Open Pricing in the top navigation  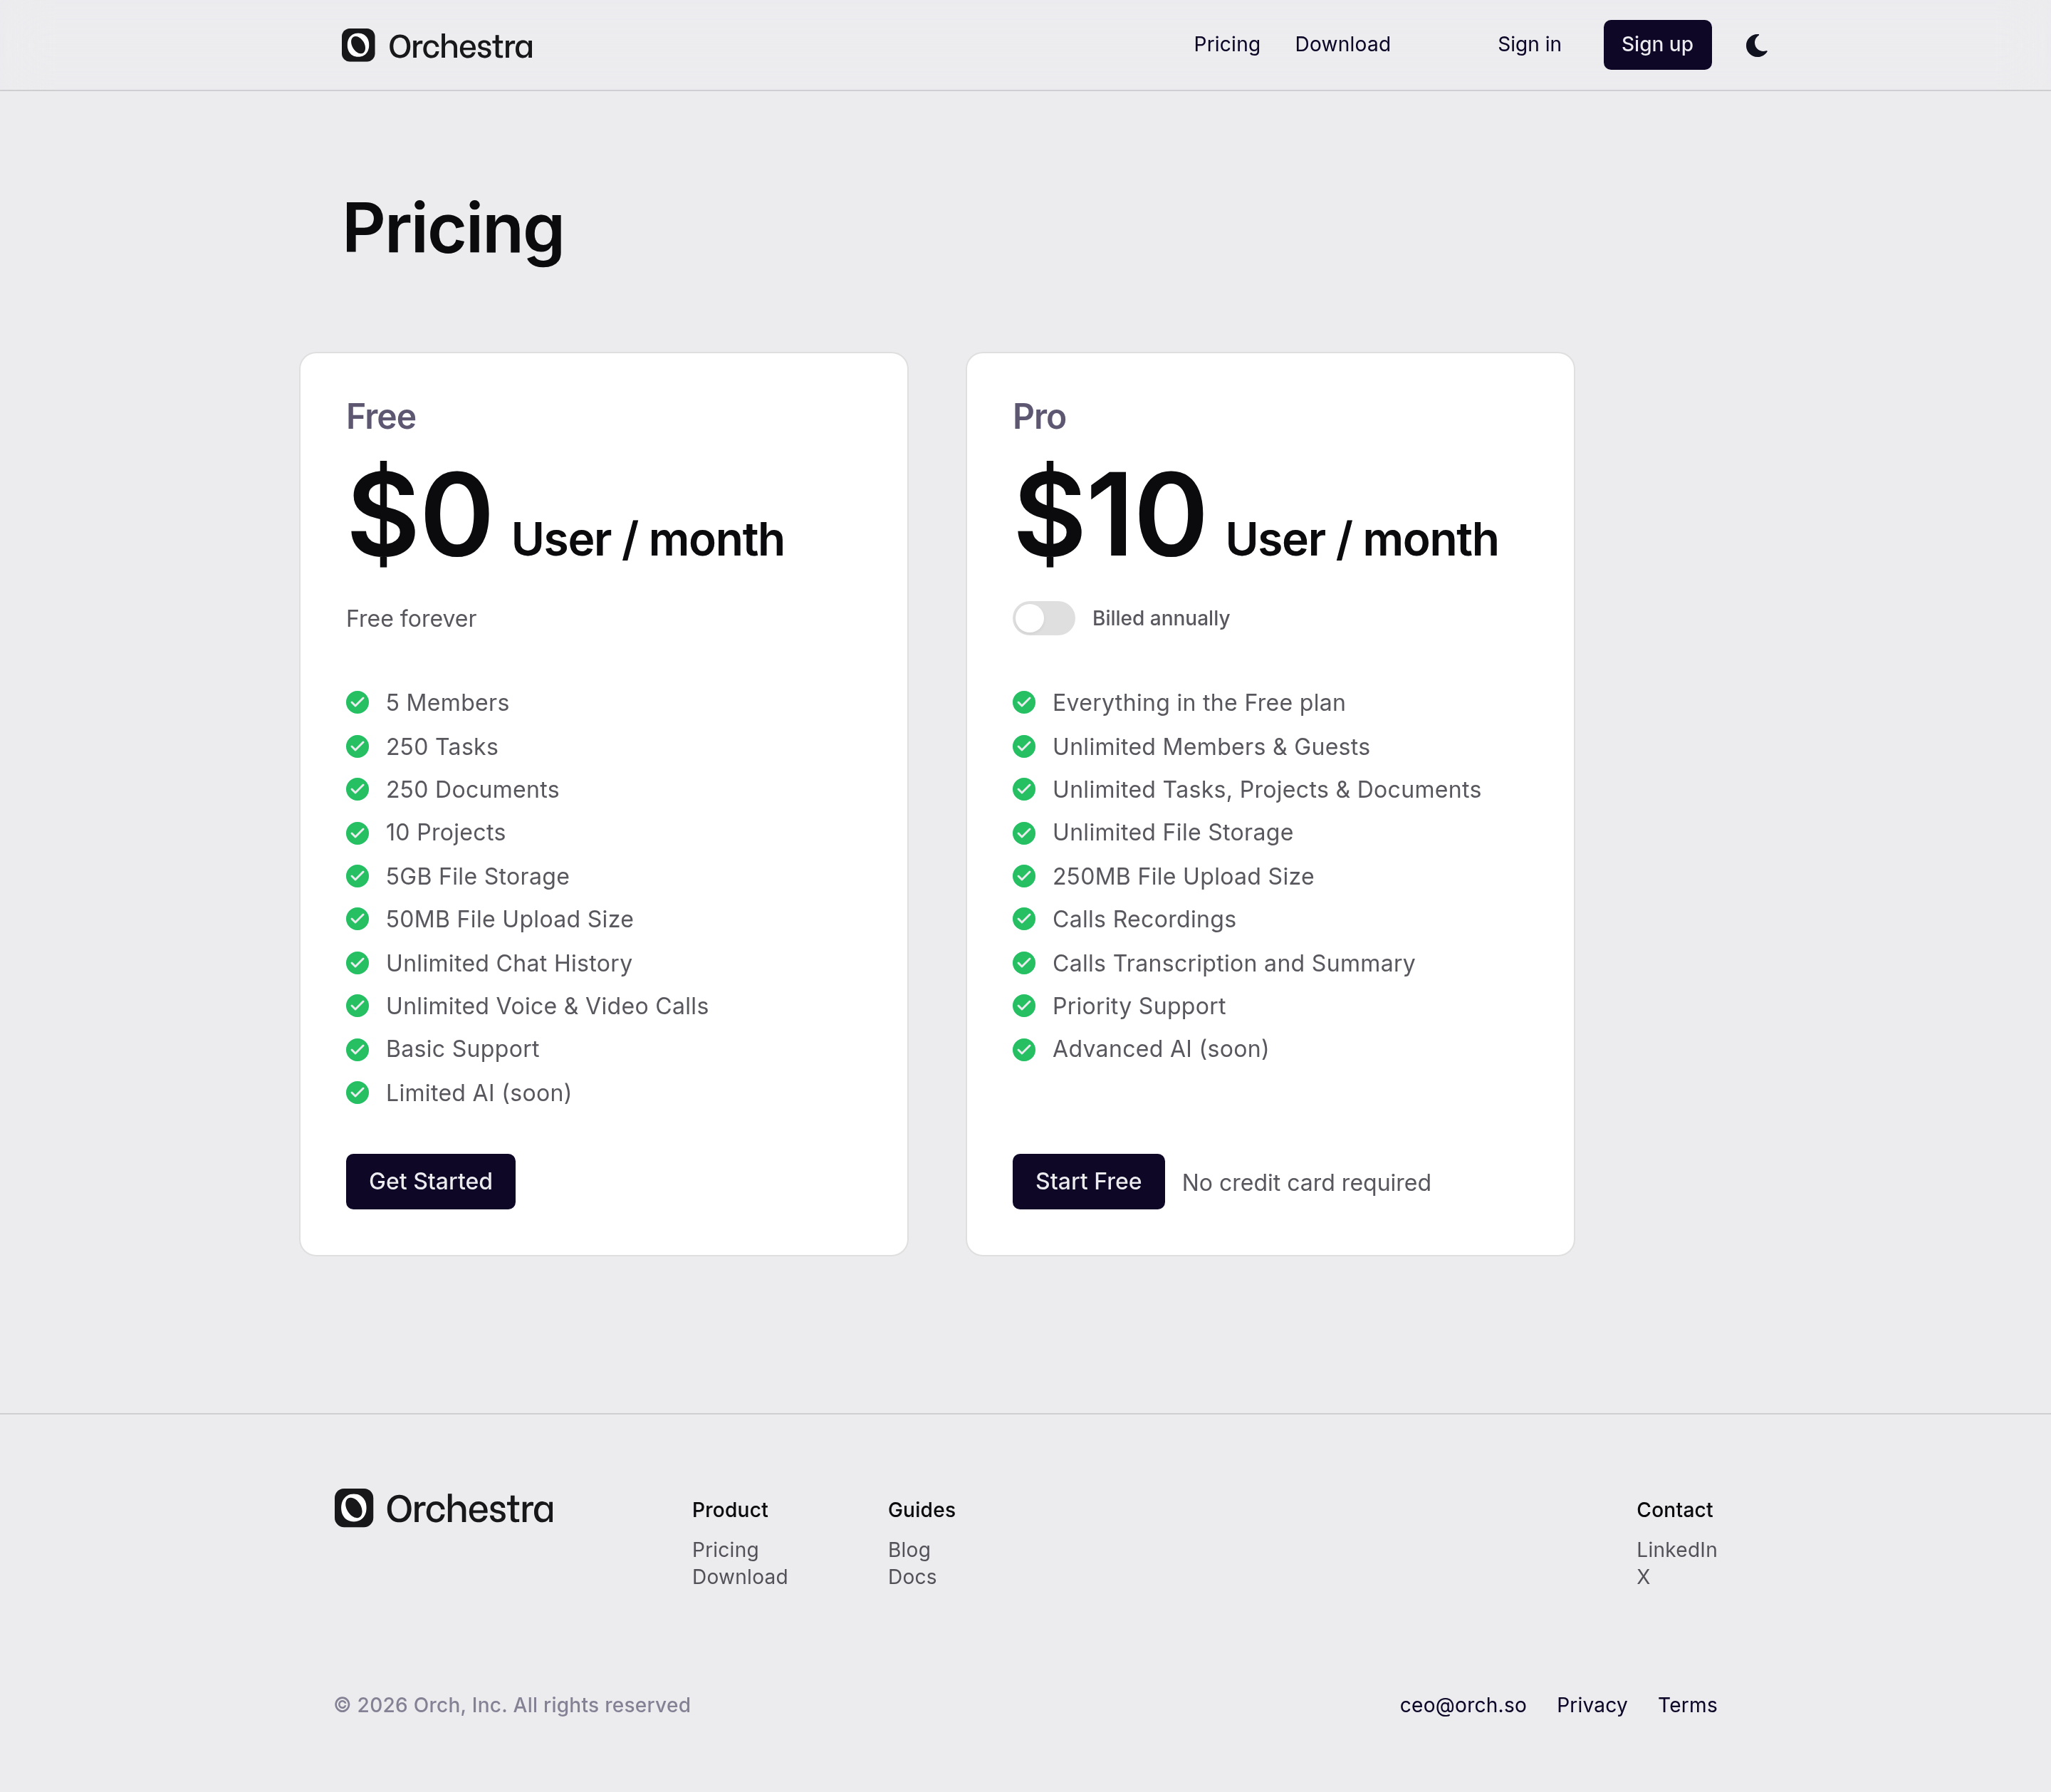pos(1226,45)
